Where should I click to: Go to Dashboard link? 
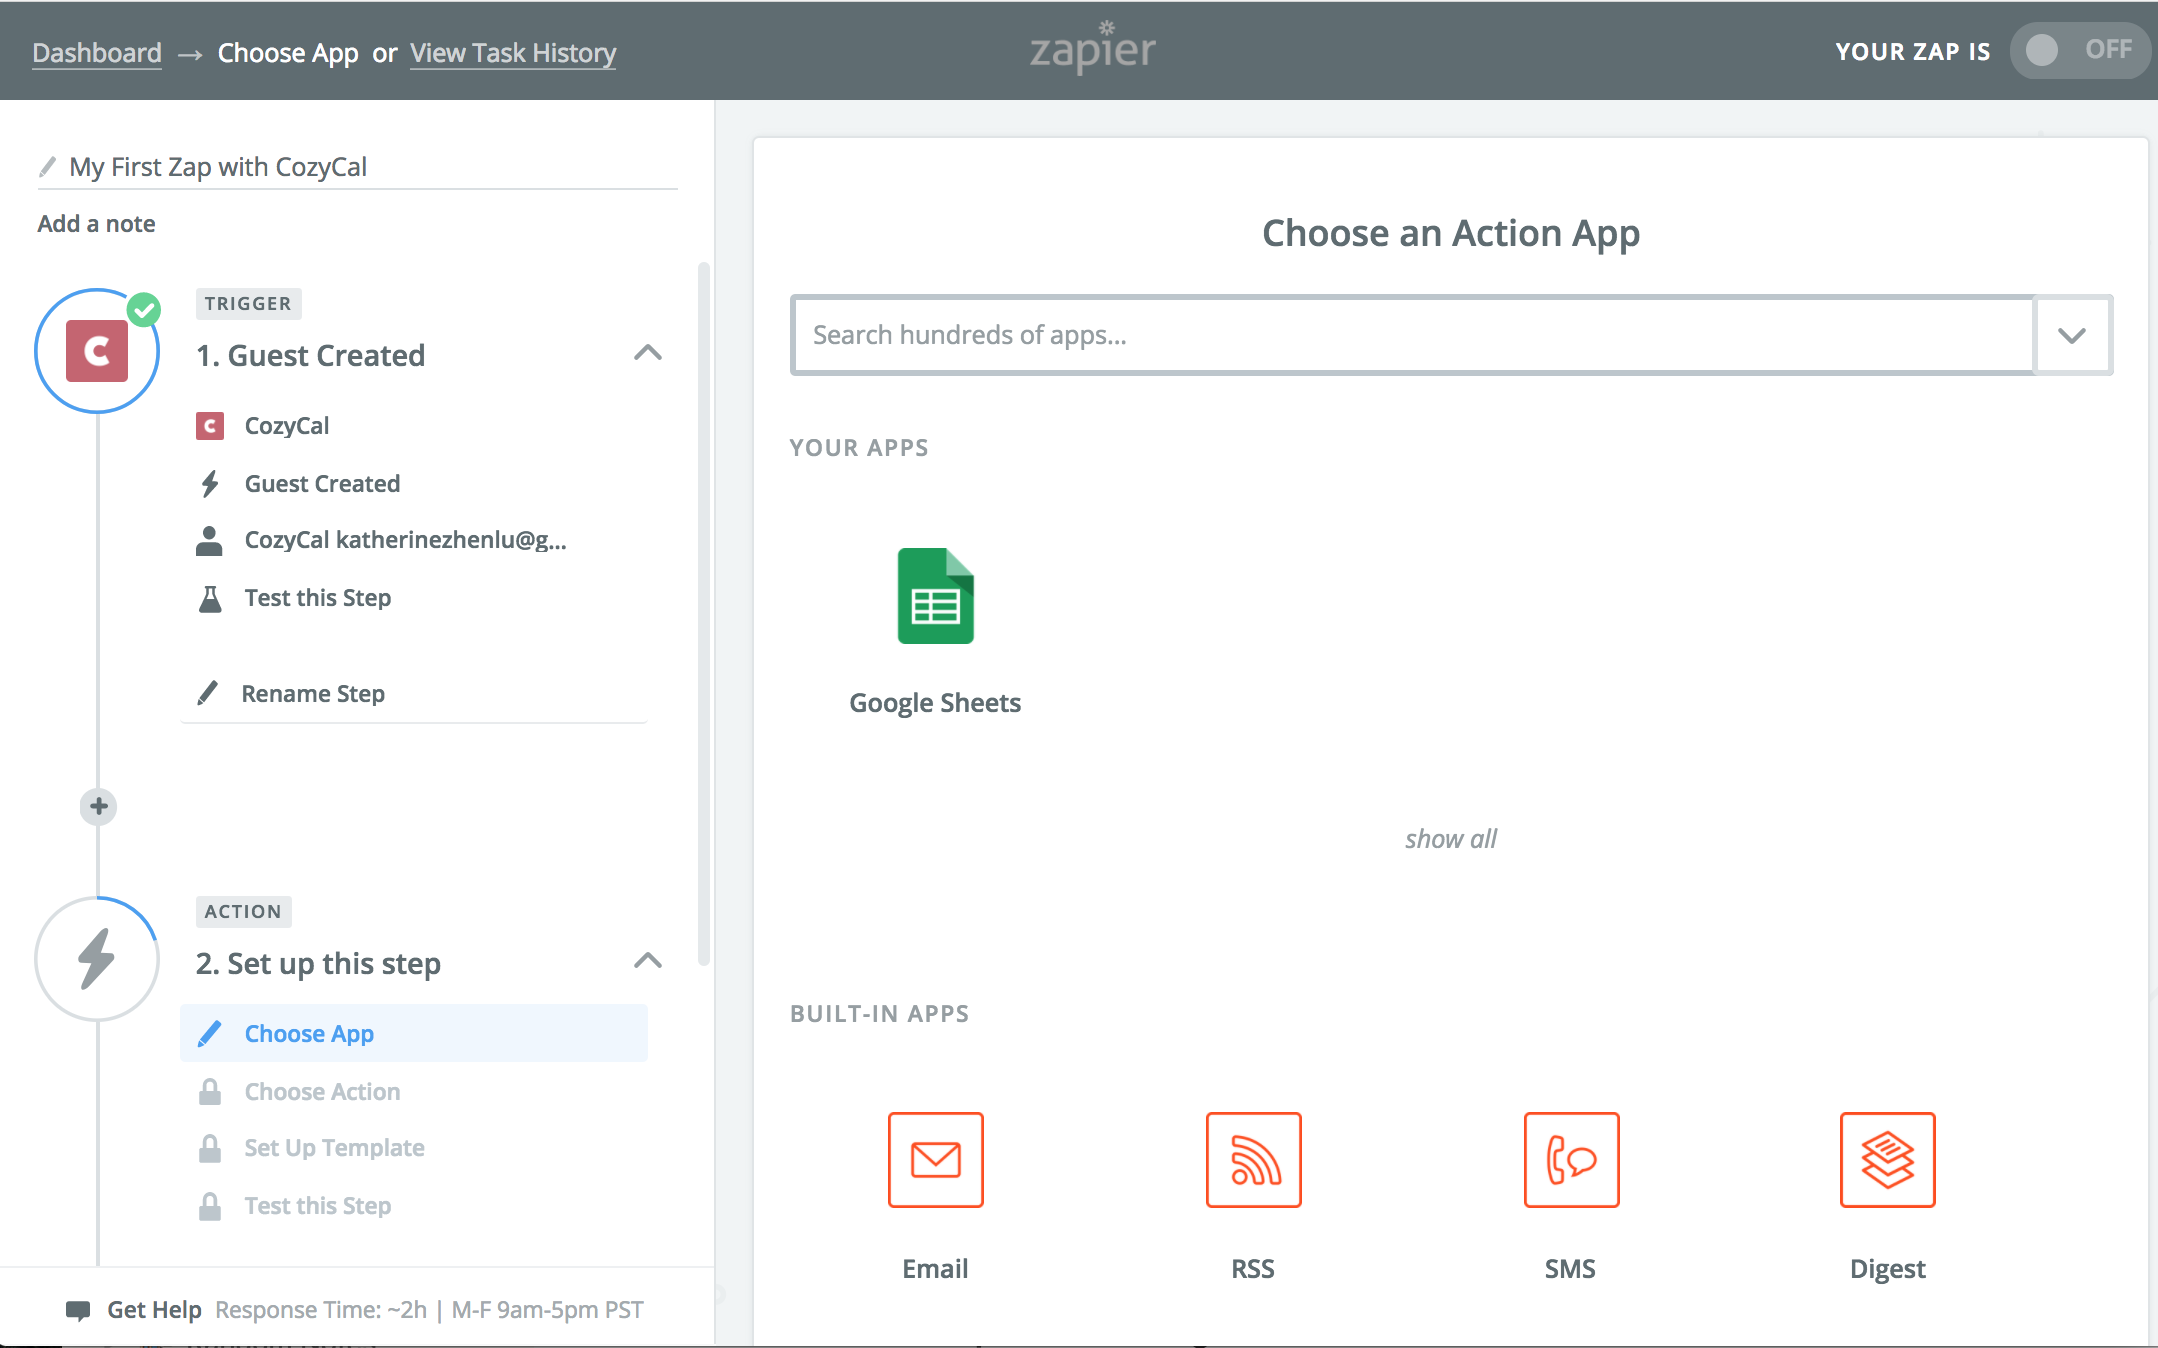click(97, 53)
